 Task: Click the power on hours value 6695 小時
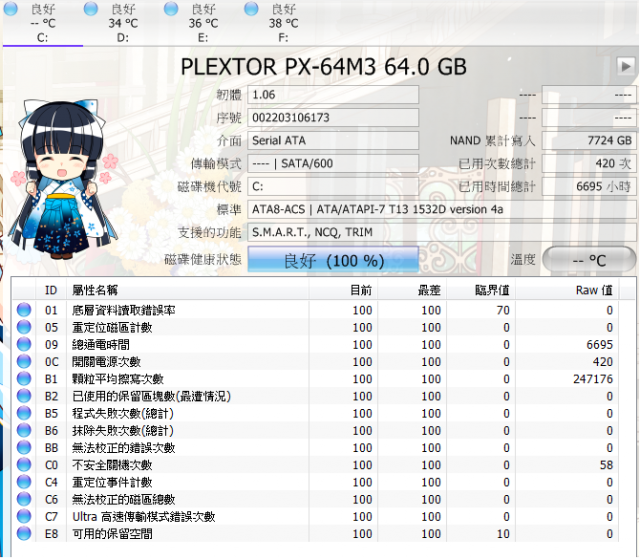coord(589,187)
